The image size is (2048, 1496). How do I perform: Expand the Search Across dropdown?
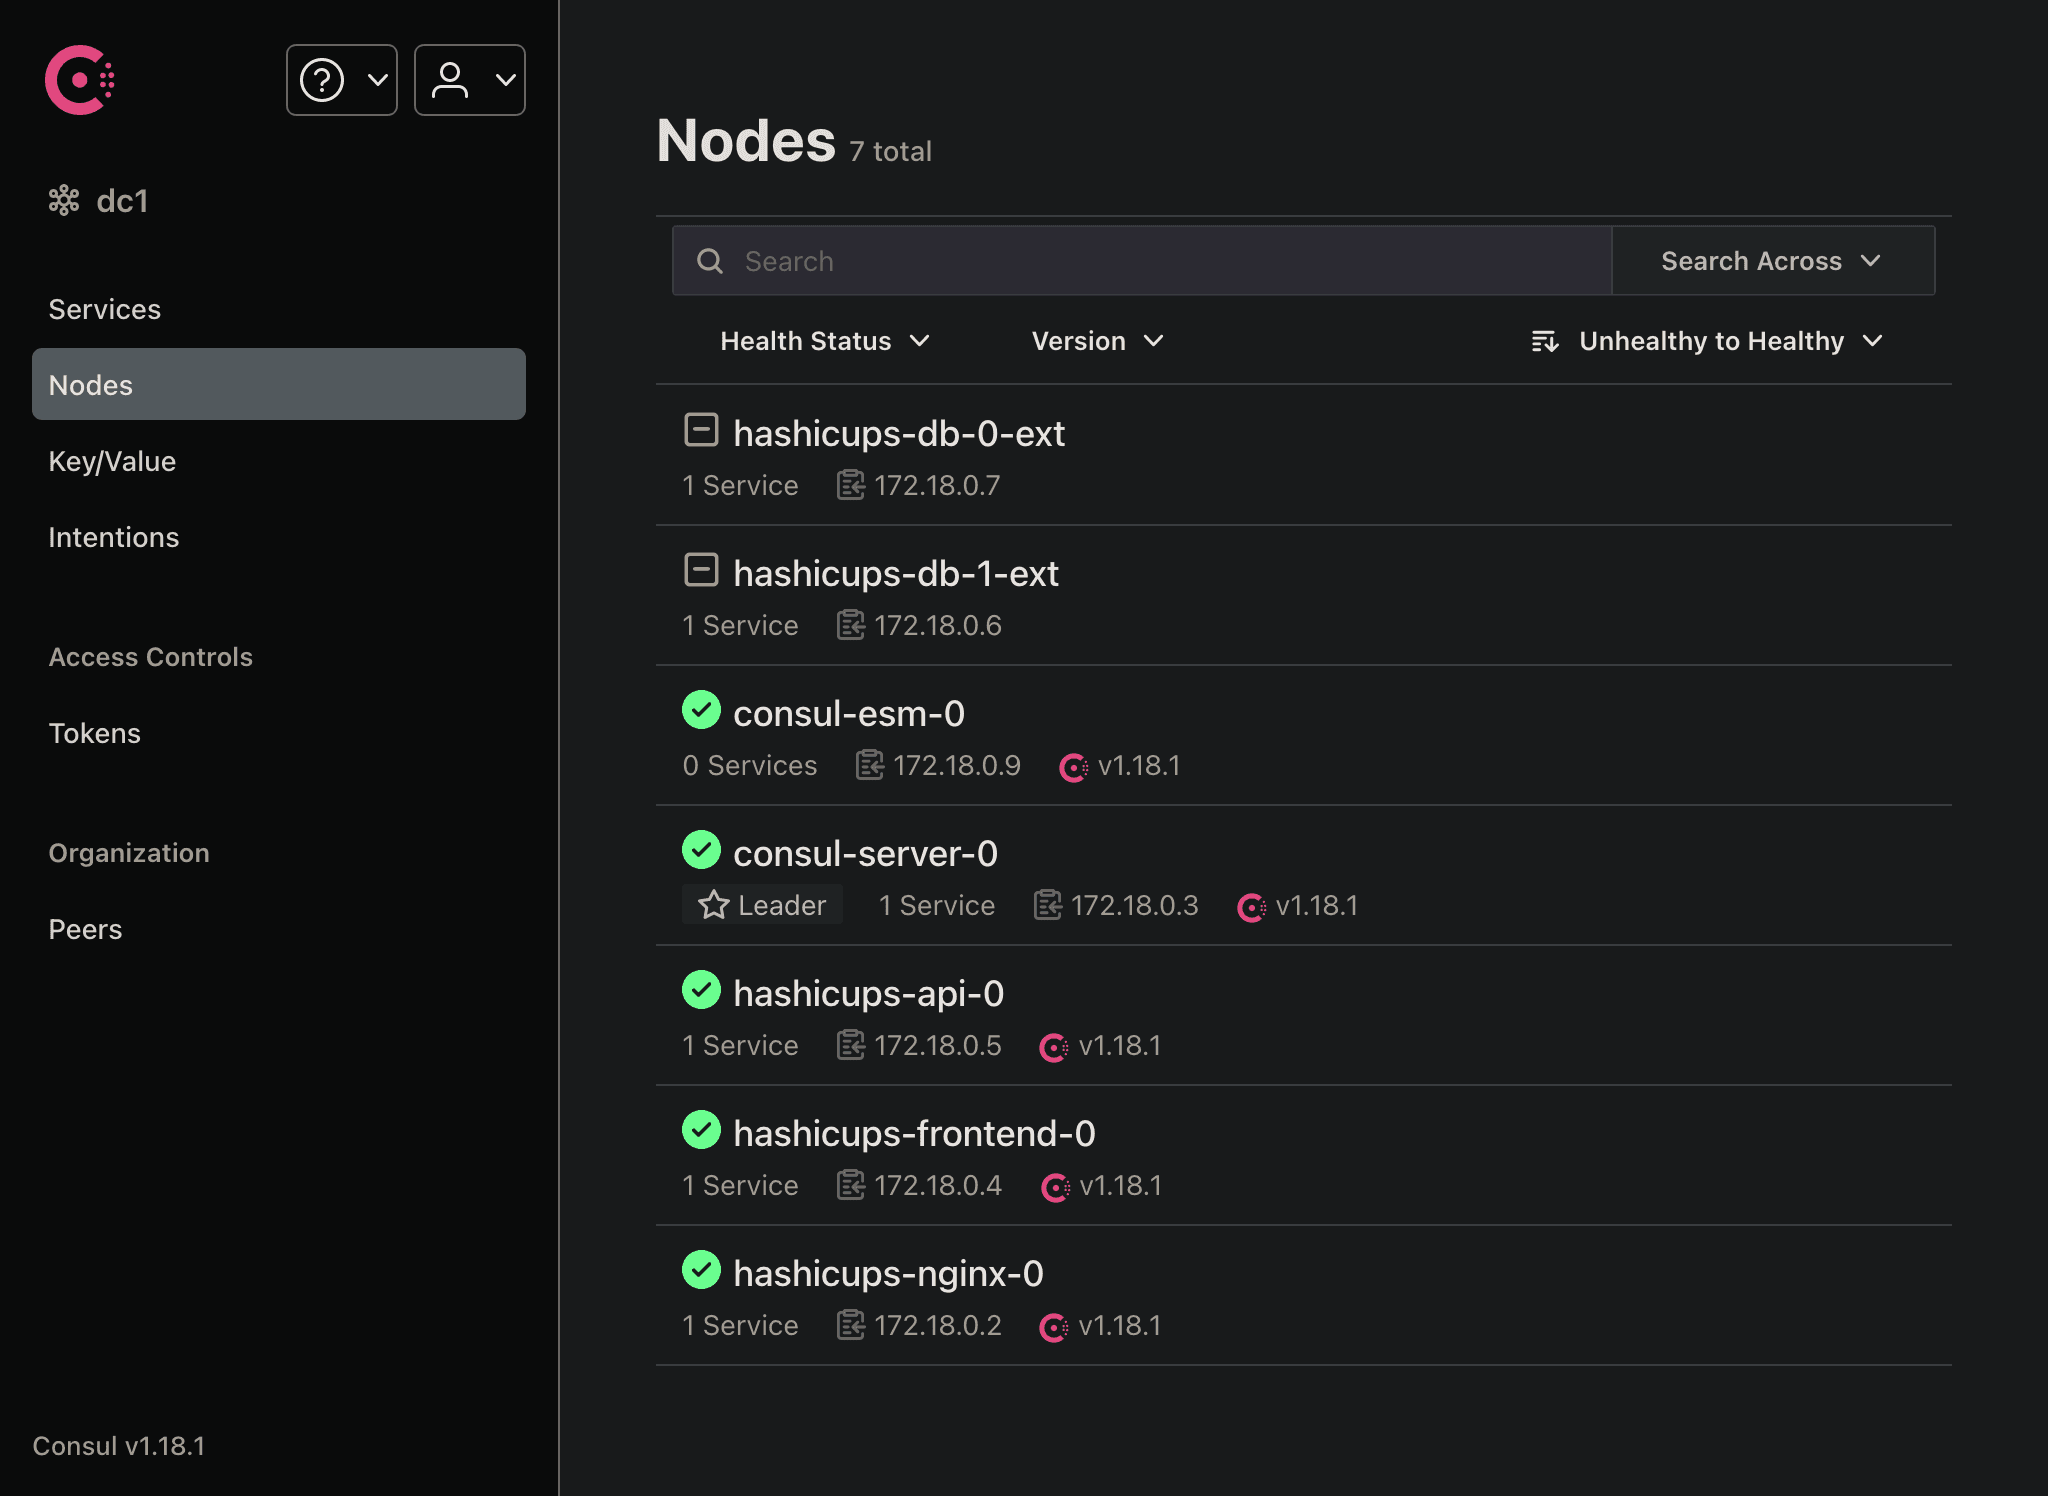1773,260
